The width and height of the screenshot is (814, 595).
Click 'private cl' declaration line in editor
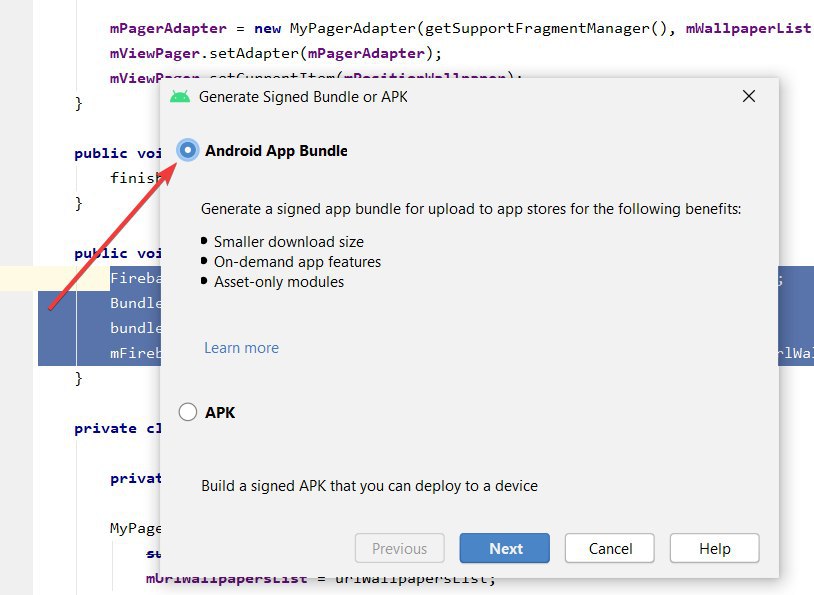[x=117, y=428]
